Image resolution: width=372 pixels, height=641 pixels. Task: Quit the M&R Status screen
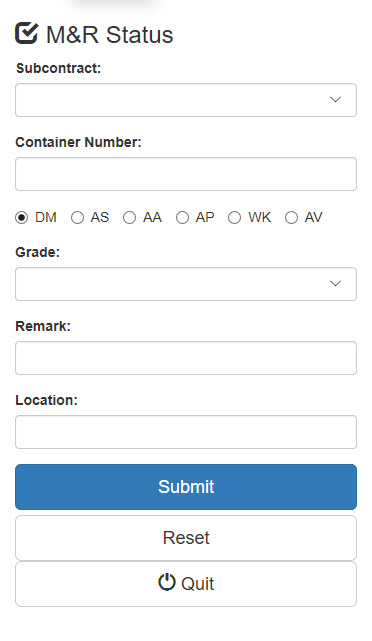(x=186, y=584)
